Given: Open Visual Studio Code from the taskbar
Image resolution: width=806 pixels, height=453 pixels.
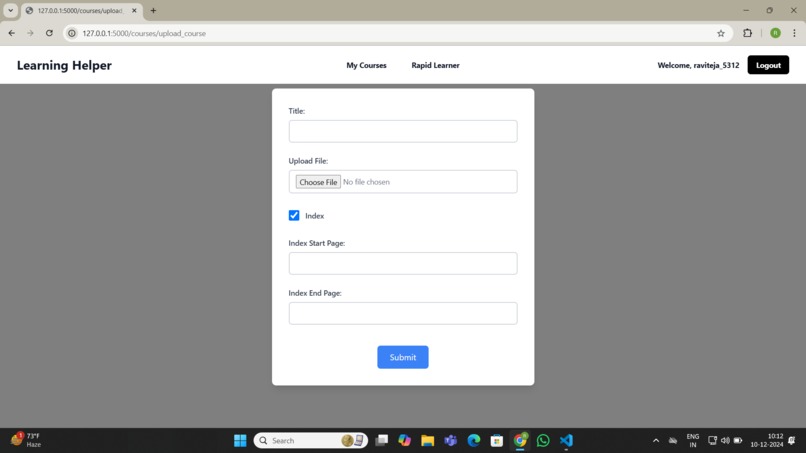Looking at the screenshot, I should click(566, 441).
